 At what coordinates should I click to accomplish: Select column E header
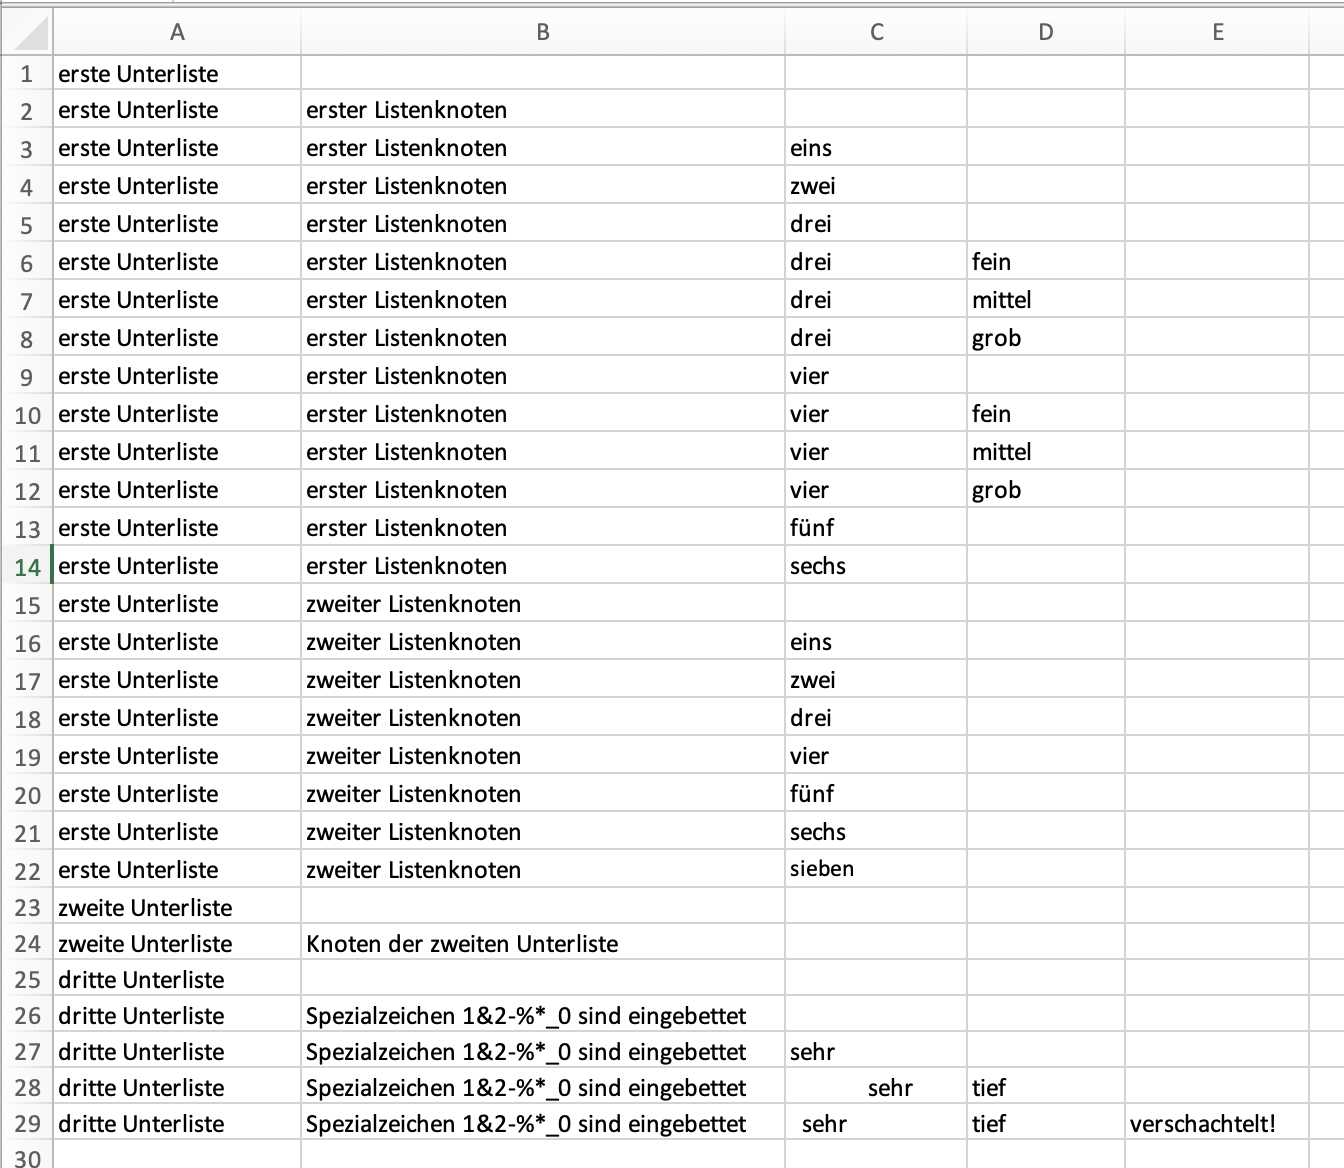click(1217, 32)
